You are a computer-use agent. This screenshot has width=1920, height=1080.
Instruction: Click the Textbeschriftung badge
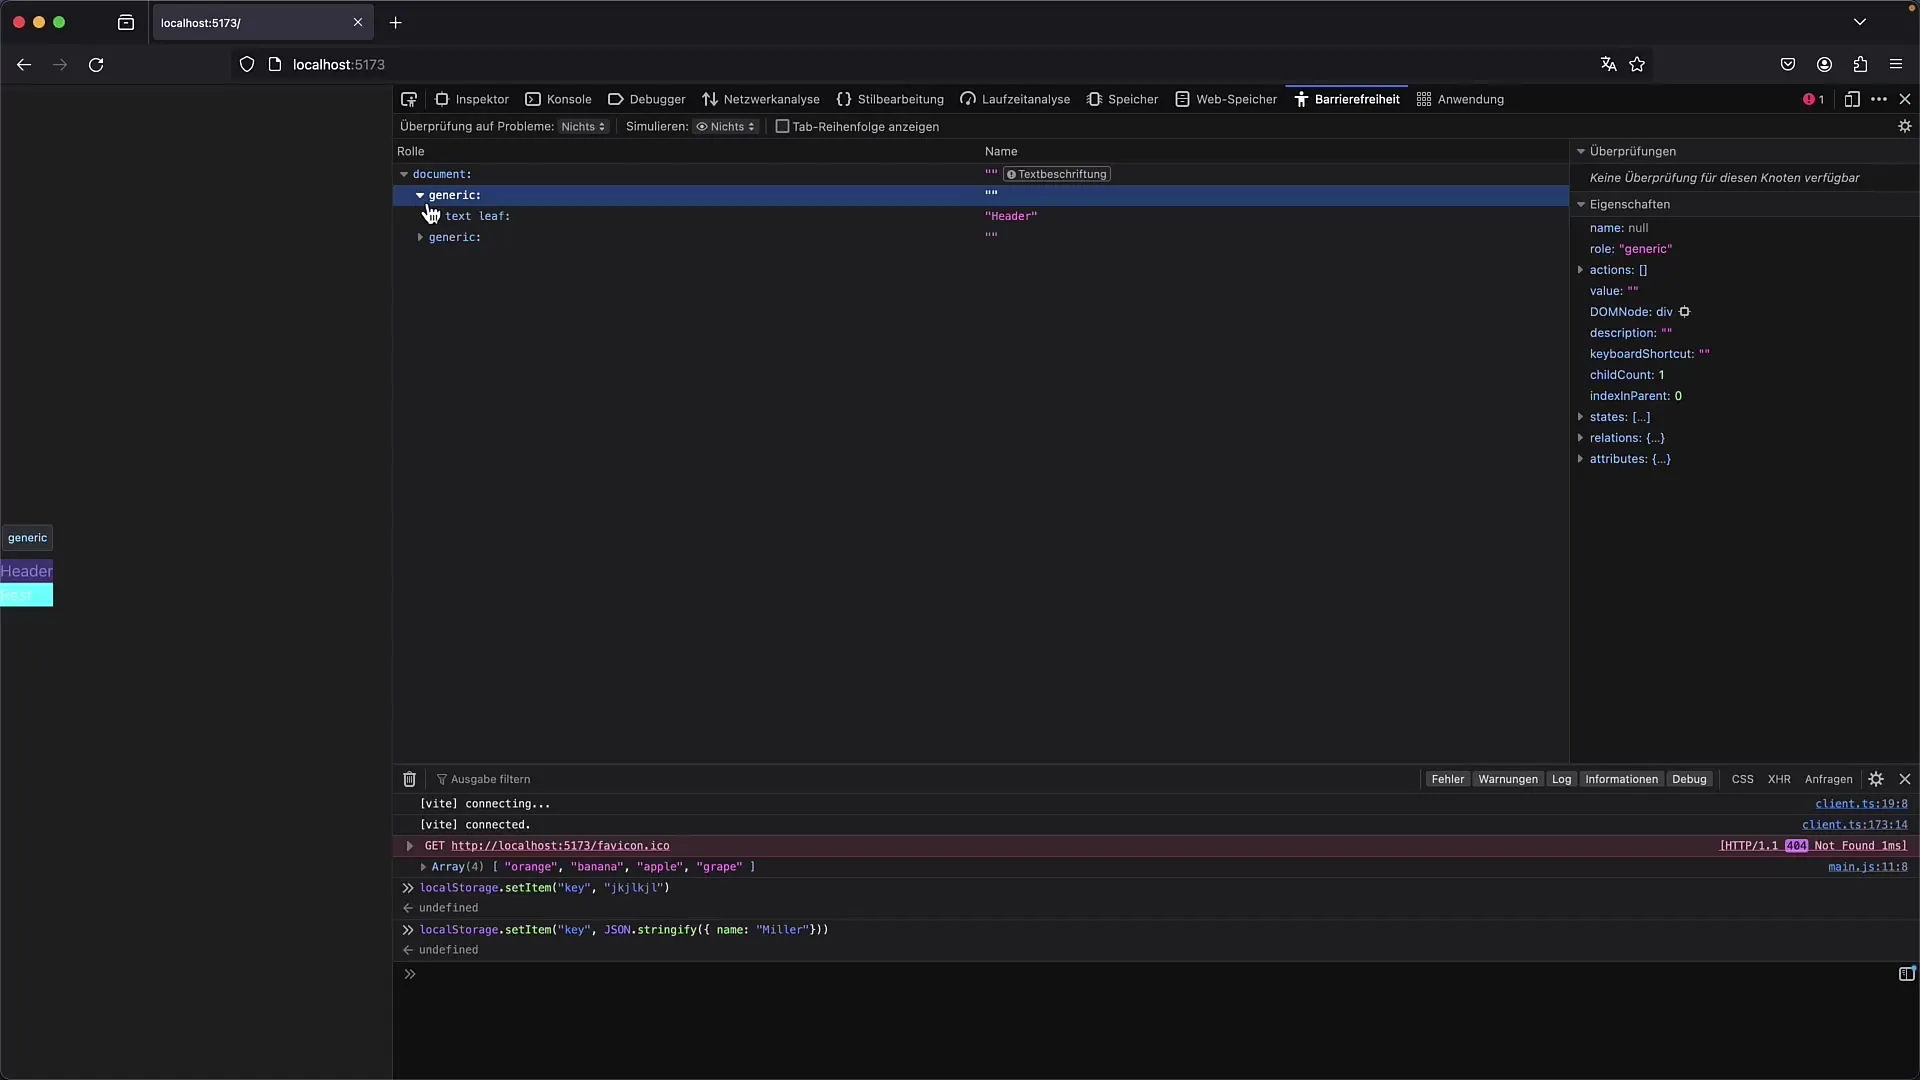[x=1057, y=174]
